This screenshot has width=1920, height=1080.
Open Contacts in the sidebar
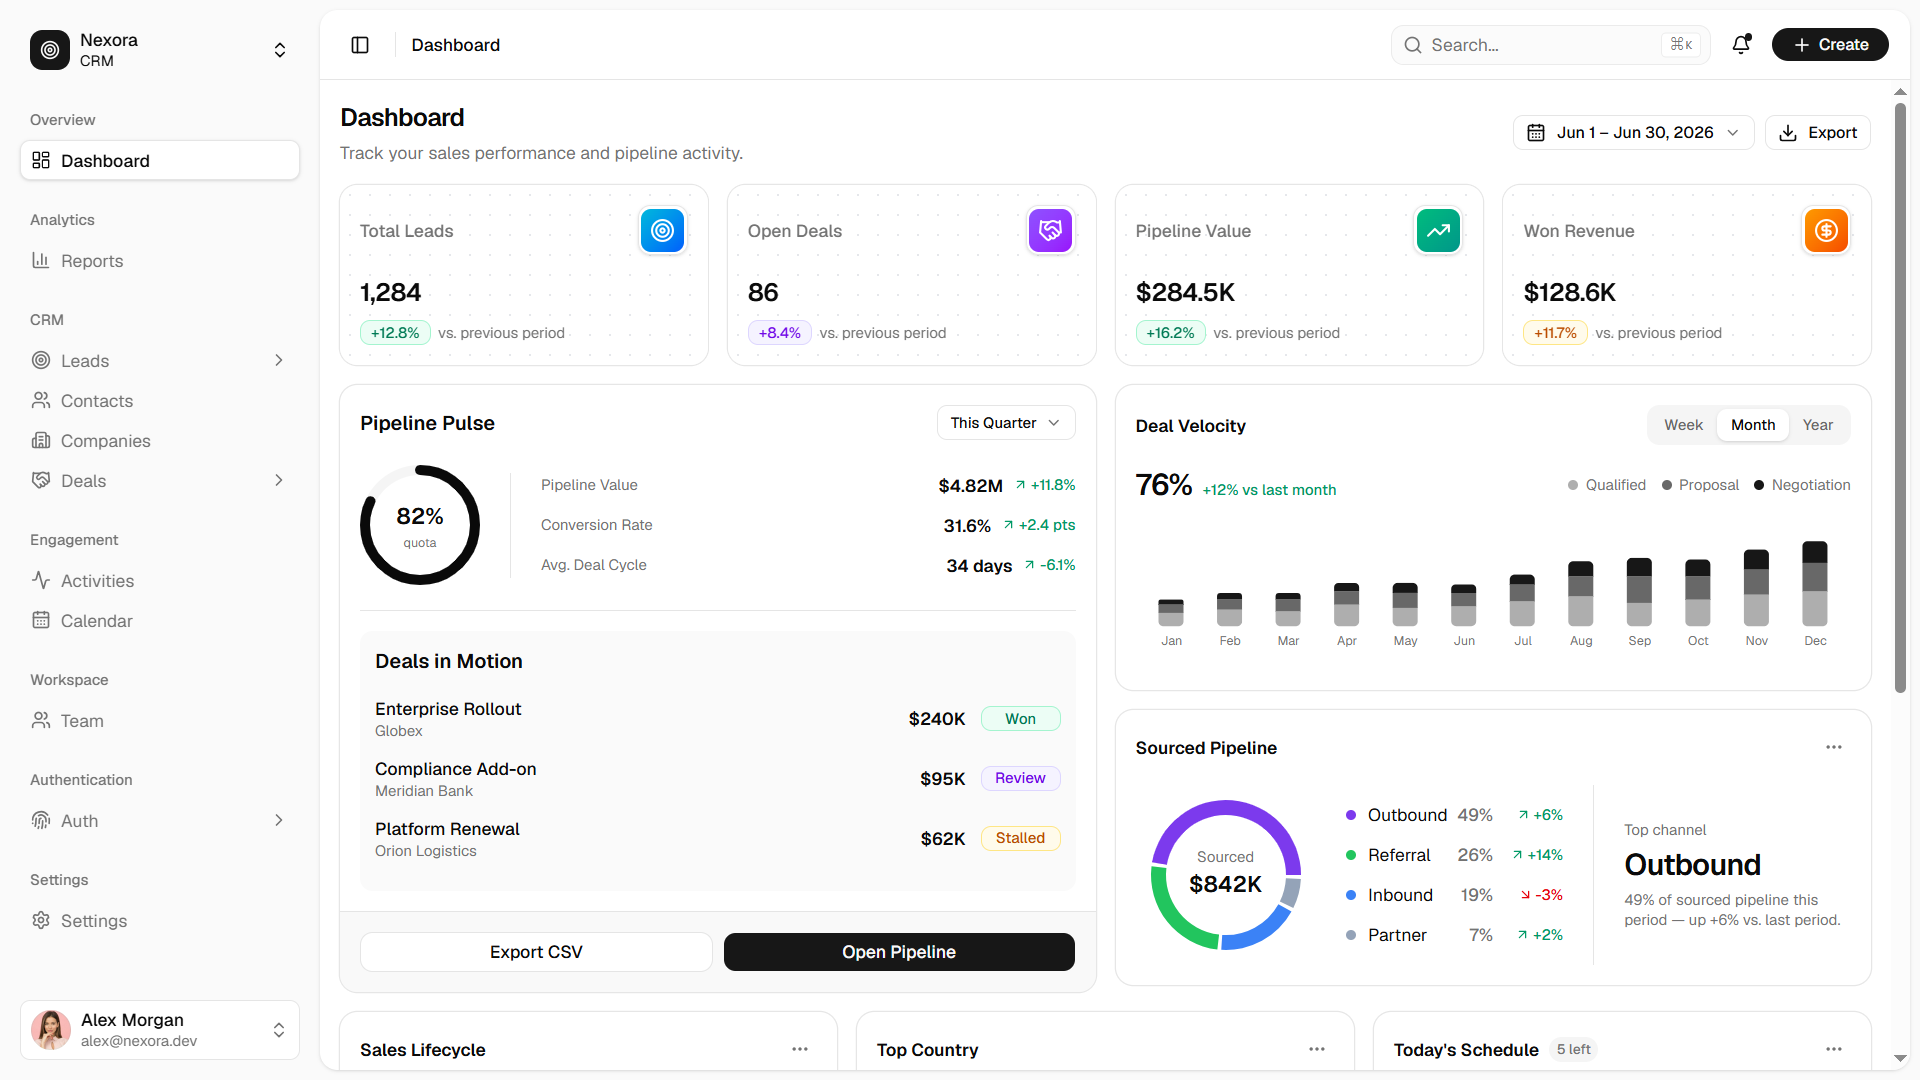(160, 401)
